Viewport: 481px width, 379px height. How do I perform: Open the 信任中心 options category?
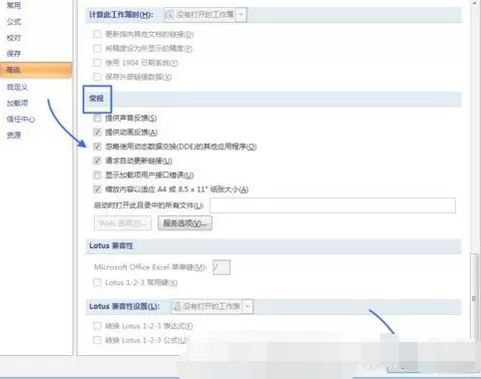(x=21, y=119)
